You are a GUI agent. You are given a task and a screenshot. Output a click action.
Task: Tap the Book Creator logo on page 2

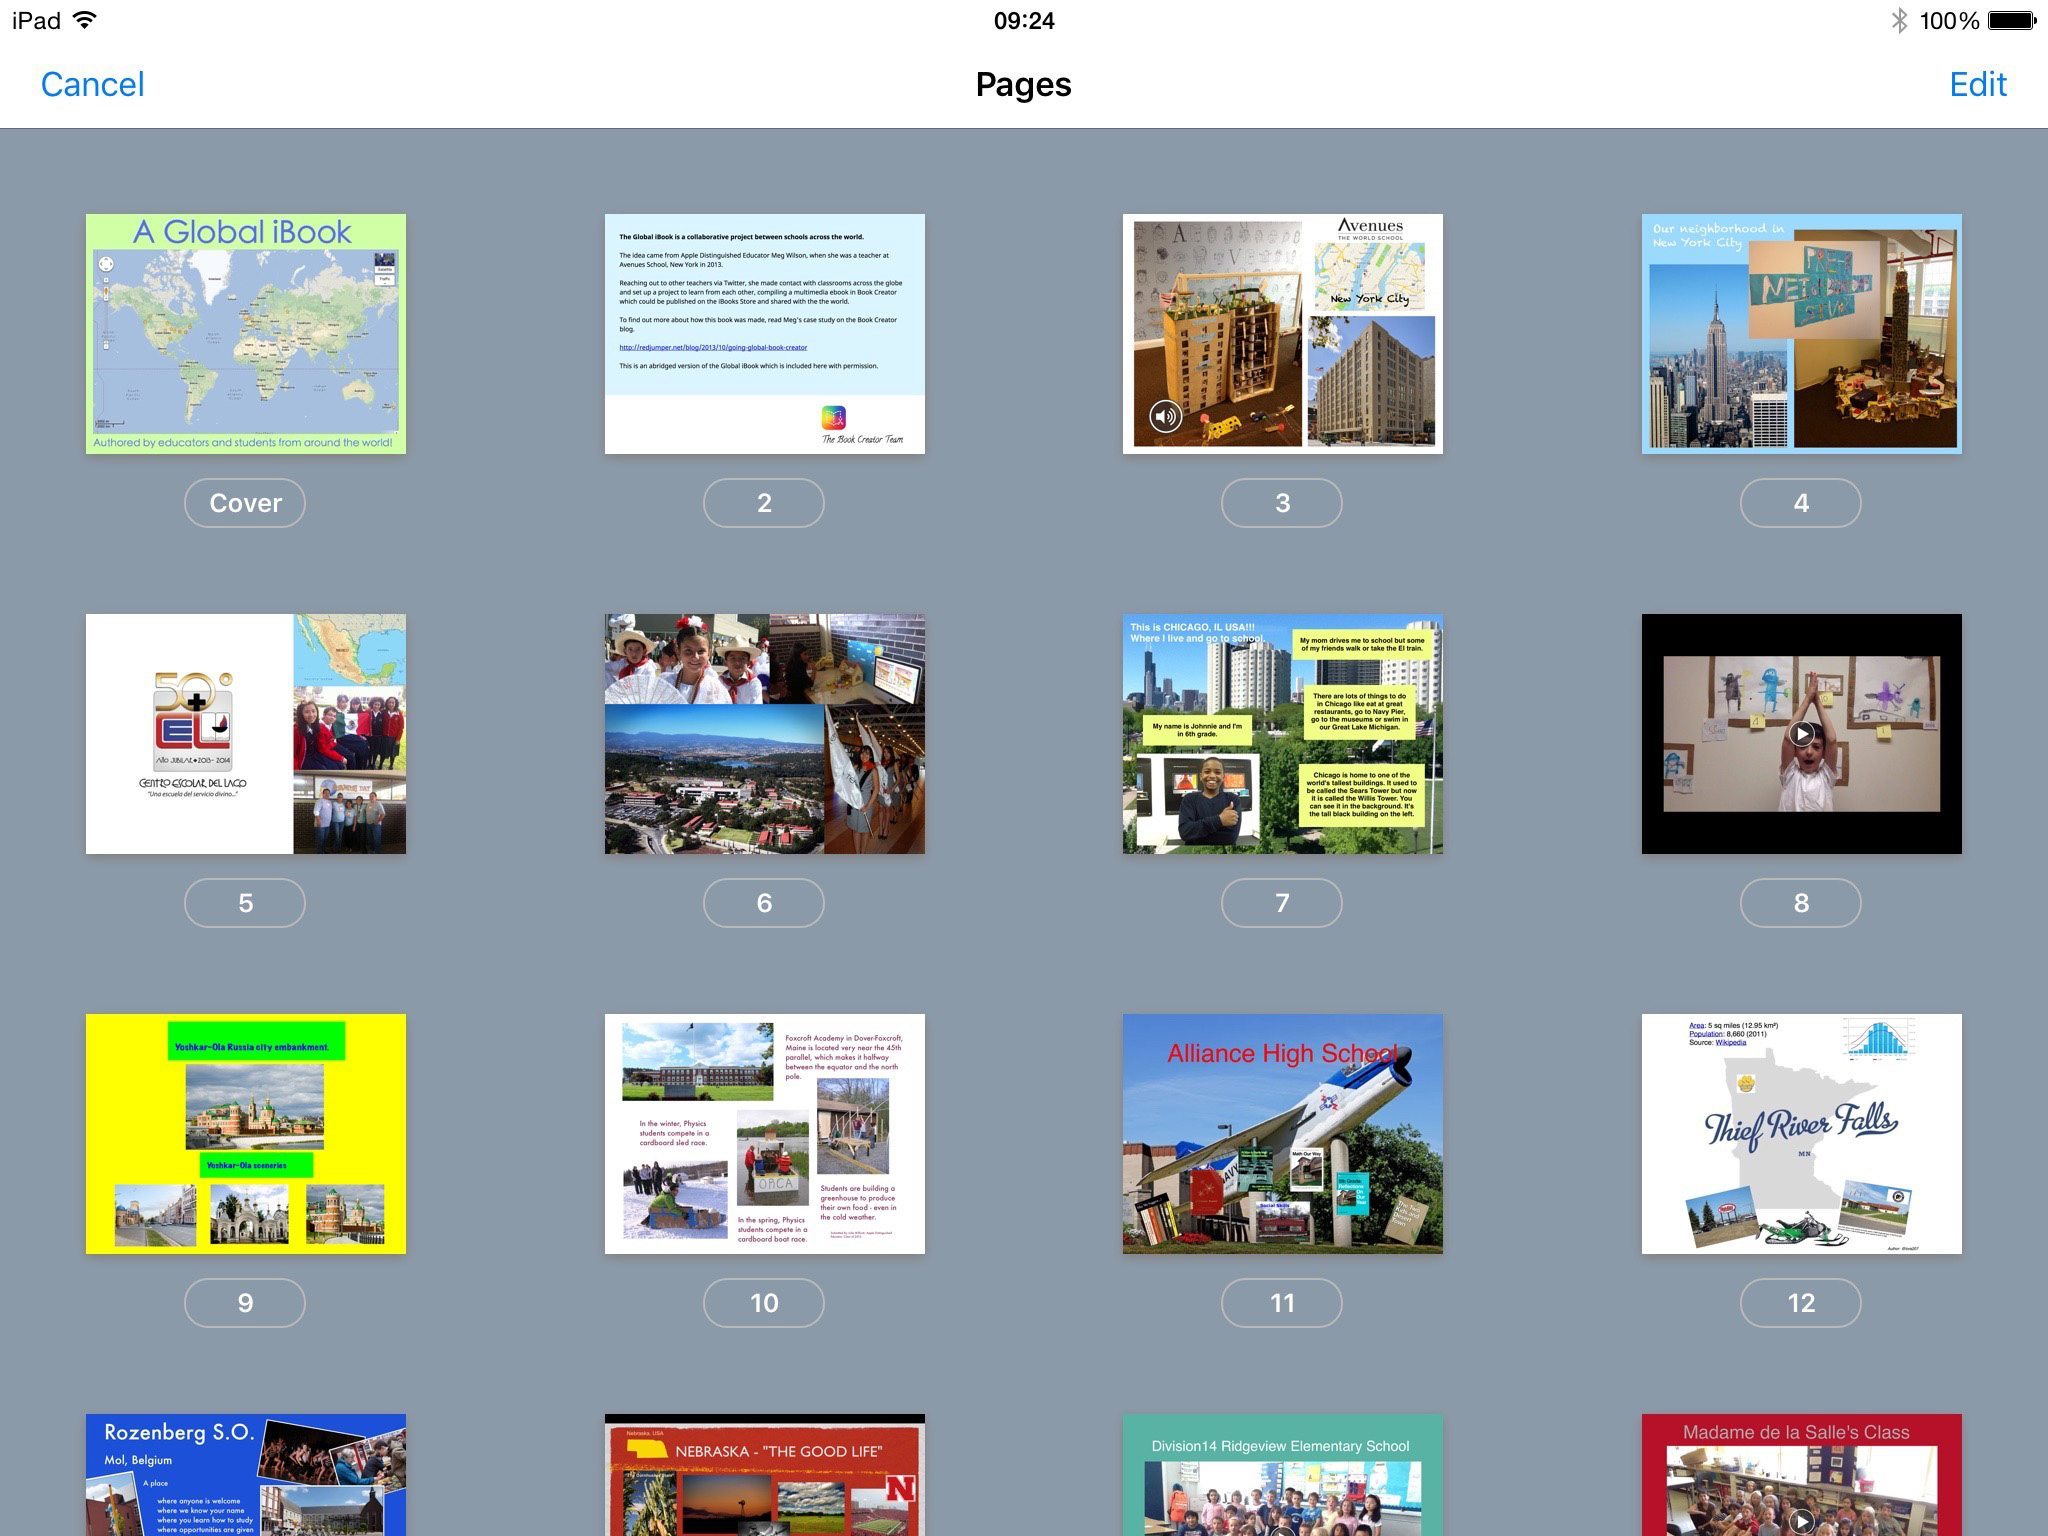(x=834, y=417)
